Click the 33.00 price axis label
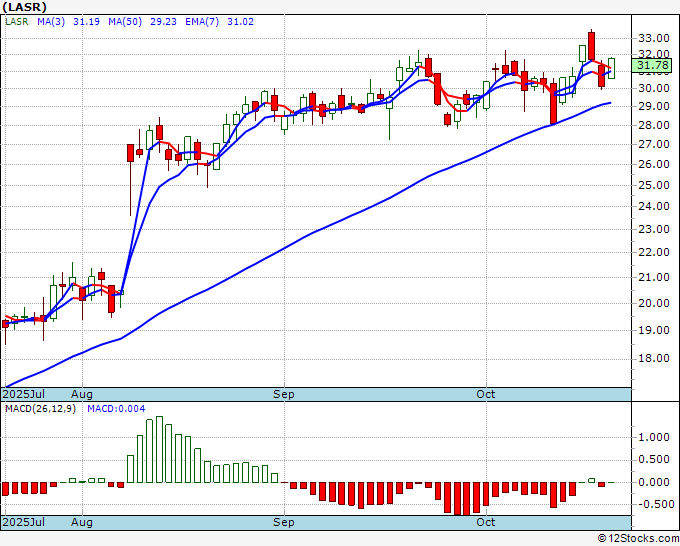680x546 pixels. point(654,38)
